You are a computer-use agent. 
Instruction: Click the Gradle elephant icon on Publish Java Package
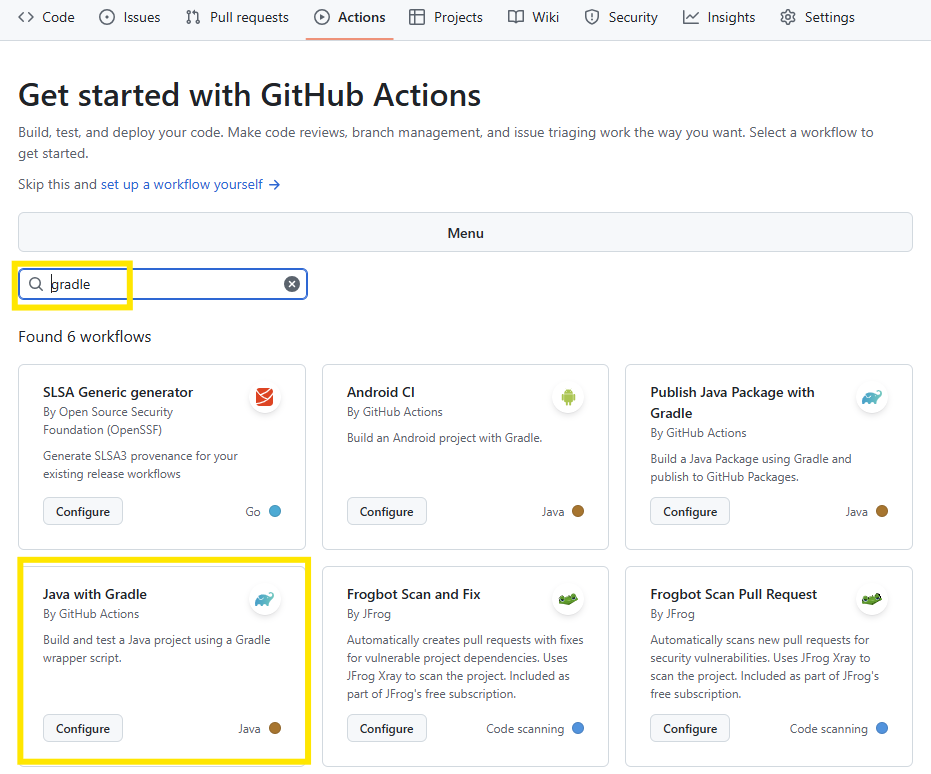(x=872, y=396)
